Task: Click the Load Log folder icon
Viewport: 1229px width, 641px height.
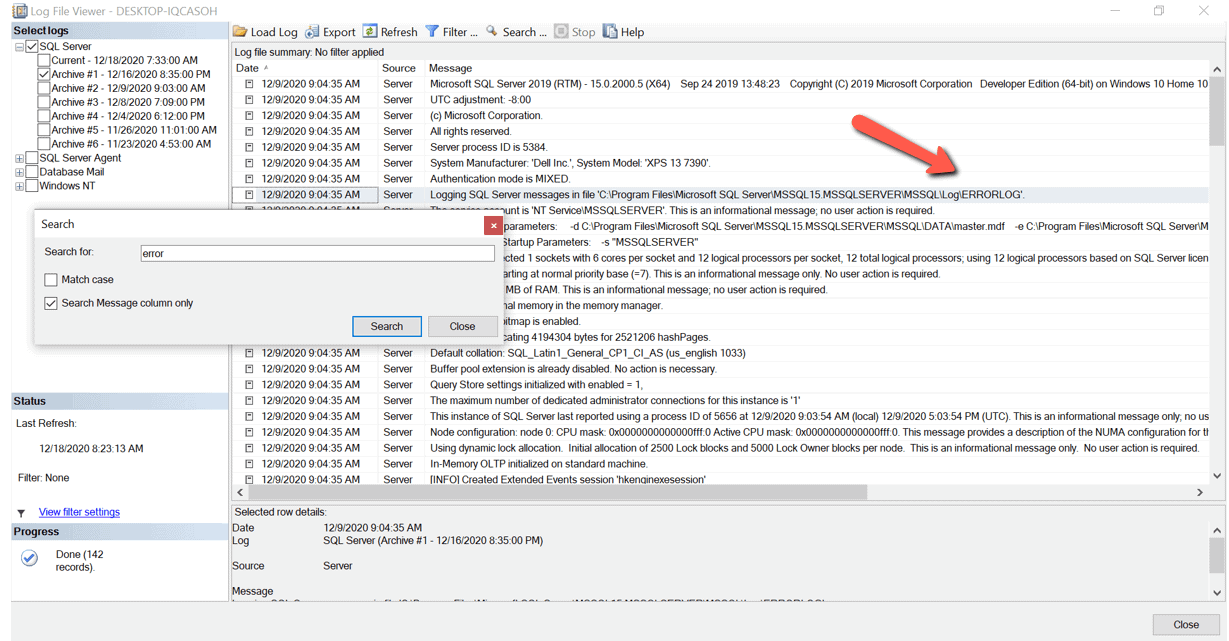Action: (x=240, y=32)
